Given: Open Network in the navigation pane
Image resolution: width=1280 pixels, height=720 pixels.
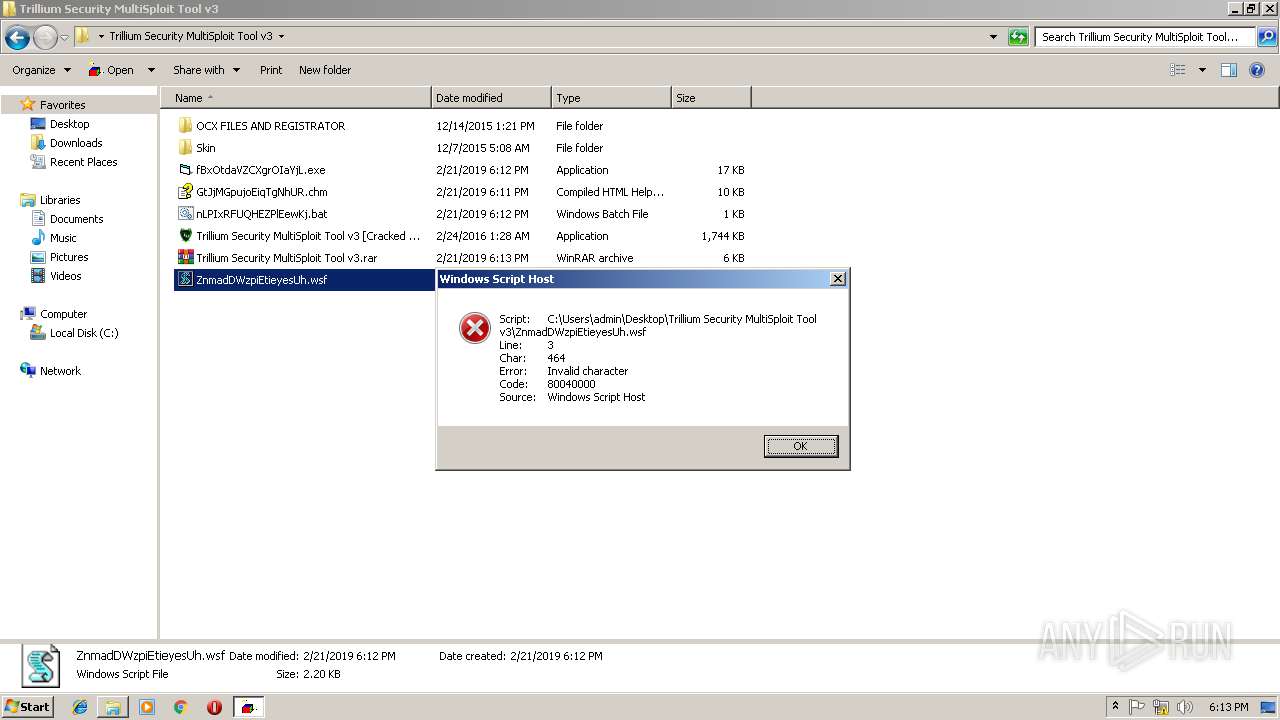Looking at the screenshot, I should (60, 371).
